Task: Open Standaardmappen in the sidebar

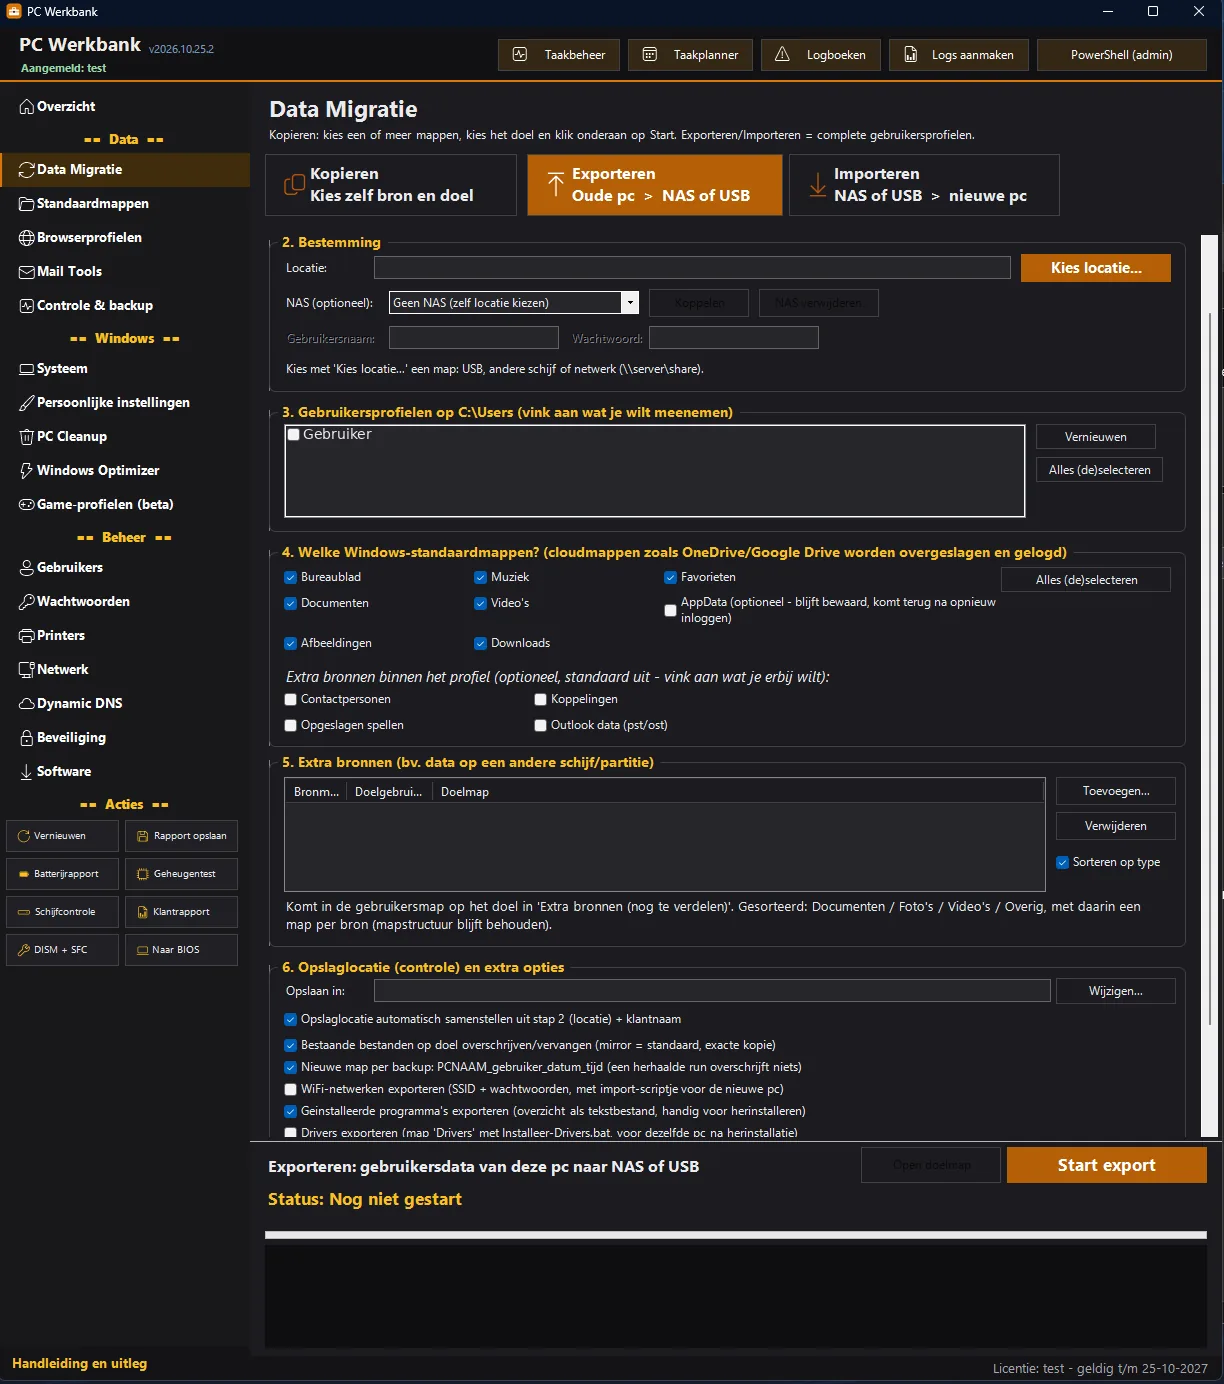Action: [x=125, y=204]
